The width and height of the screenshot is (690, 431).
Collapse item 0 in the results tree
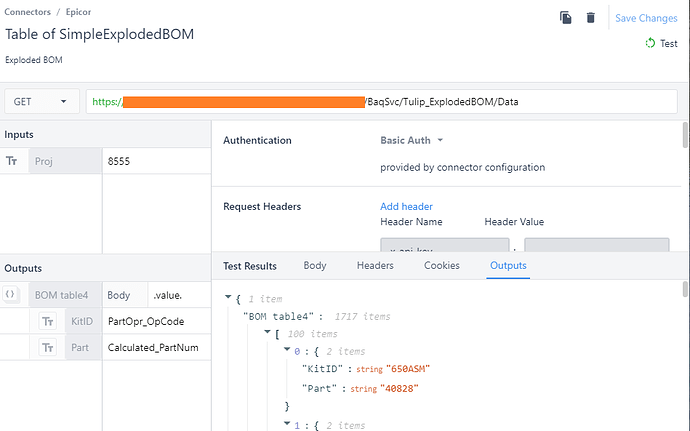point(287,350)
